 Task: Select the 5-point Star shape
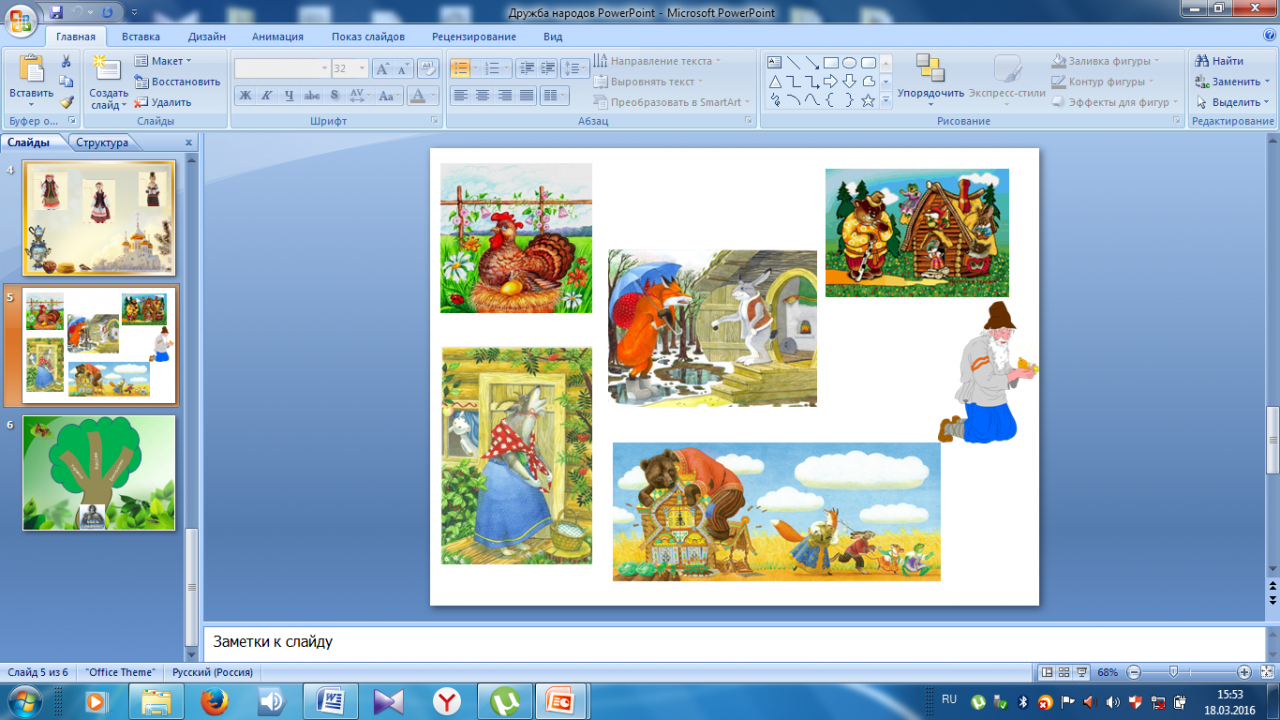868,100
